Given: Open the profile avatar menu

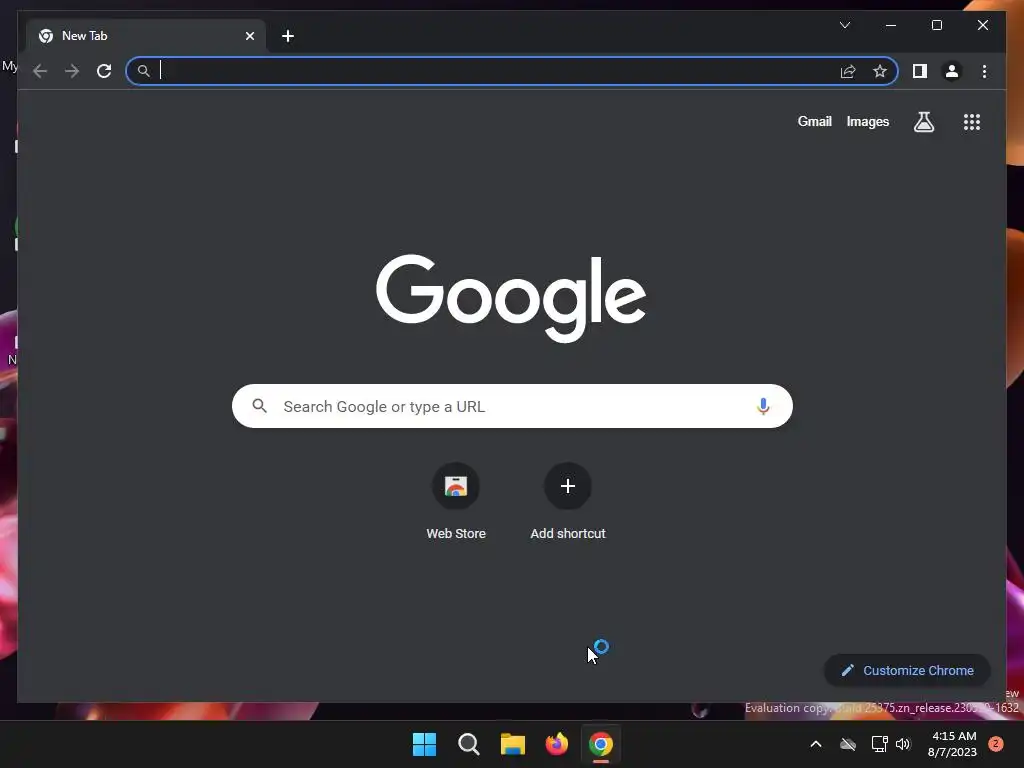Looking at the screenshot, I should 952,71.
